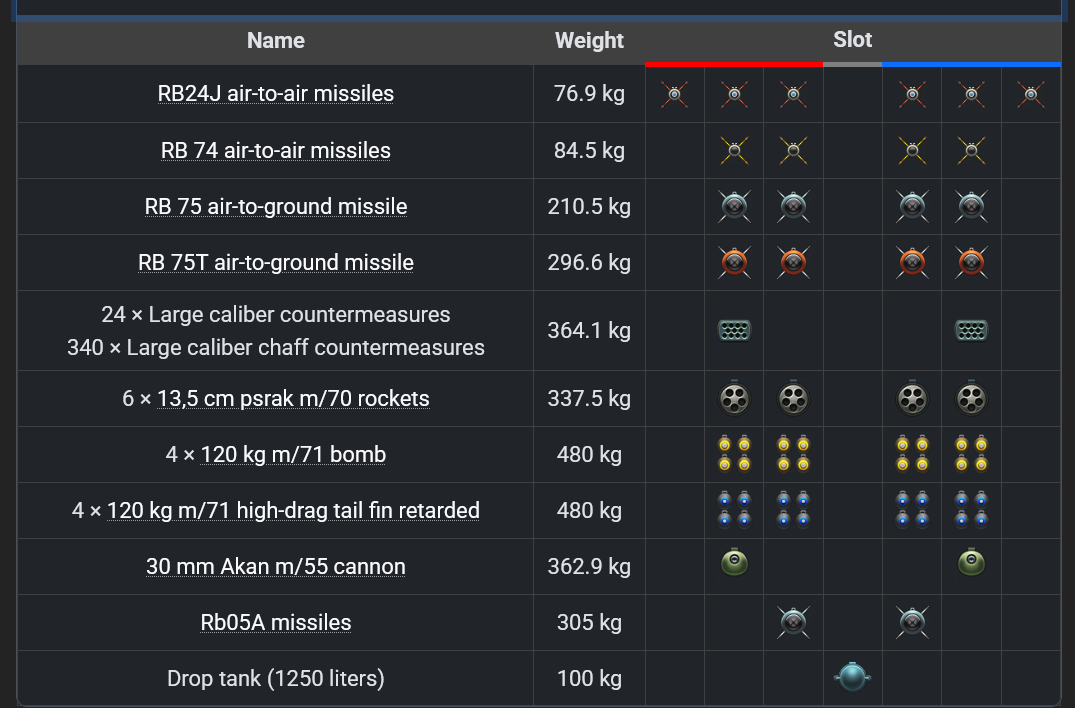The width and height of the screenshot is (1075, 708).
Task: Click the Weight column header
Action: [589, 40]
